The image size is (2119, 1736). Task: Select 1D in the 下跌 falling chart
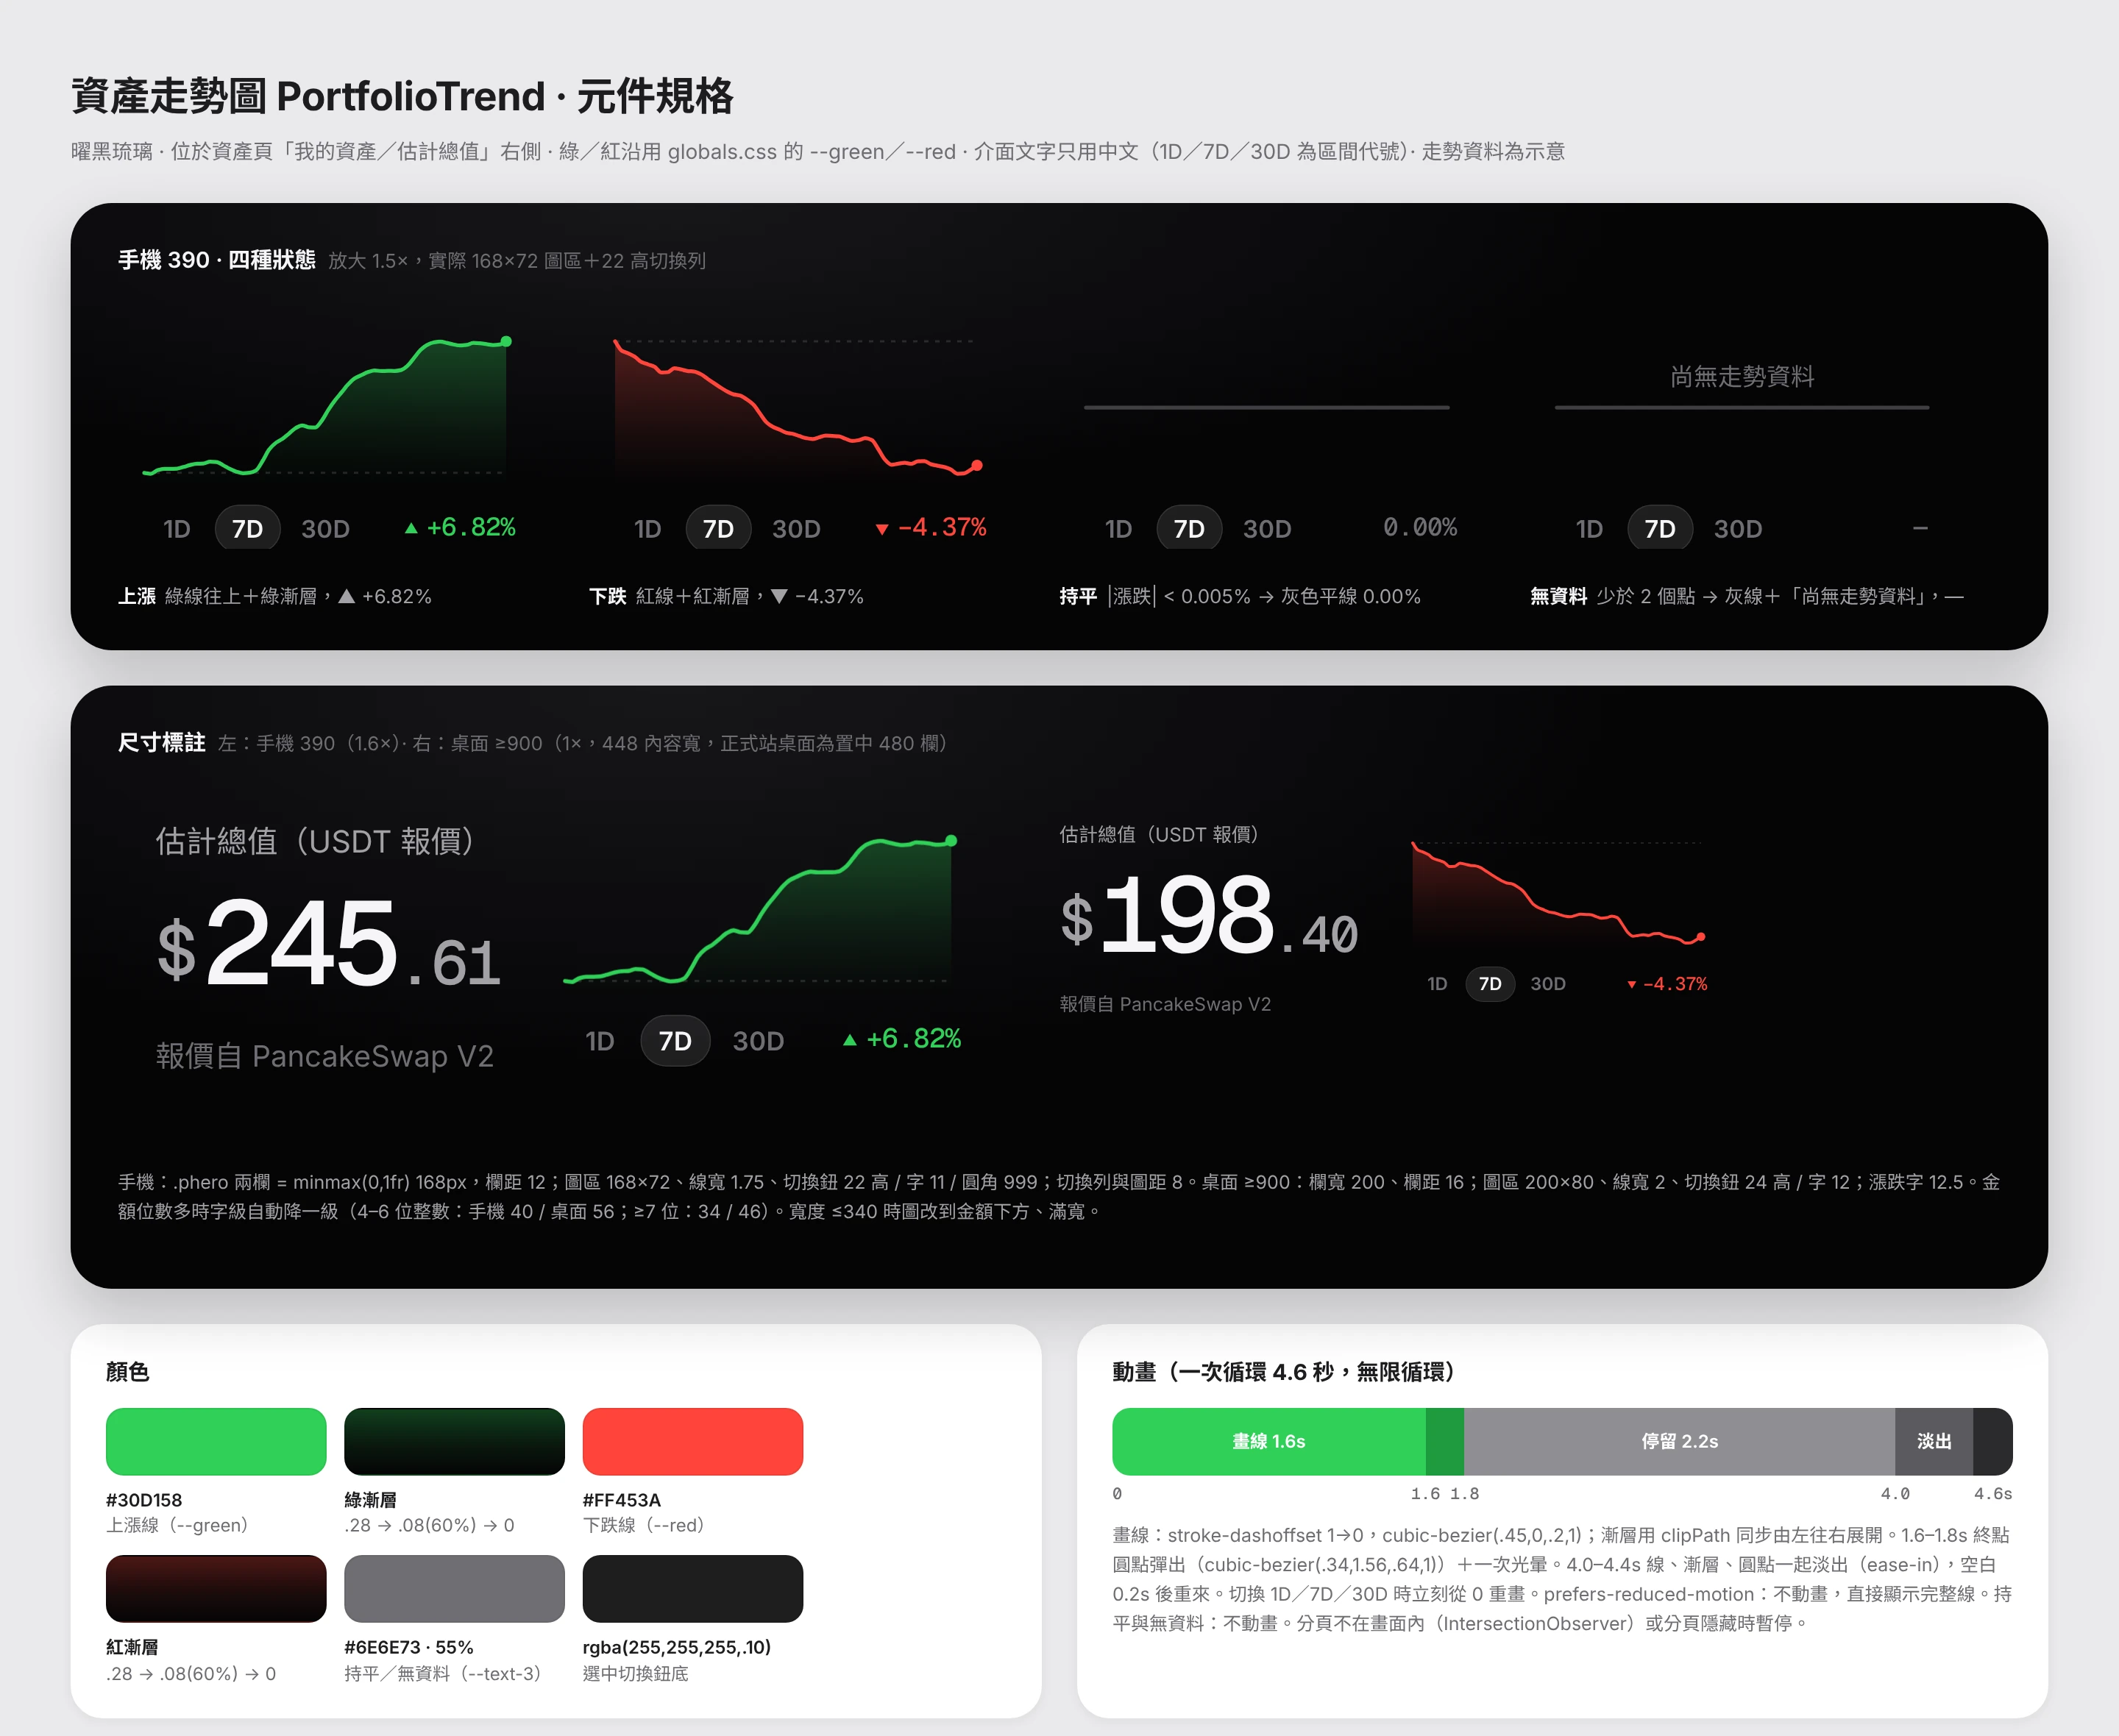point(648,529)
